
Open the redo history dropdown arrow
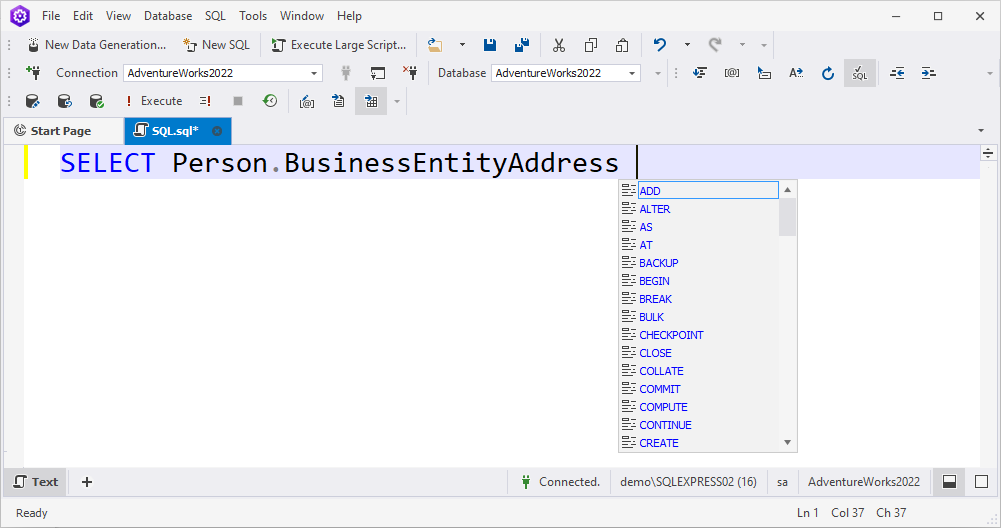(x=742, y=45)
